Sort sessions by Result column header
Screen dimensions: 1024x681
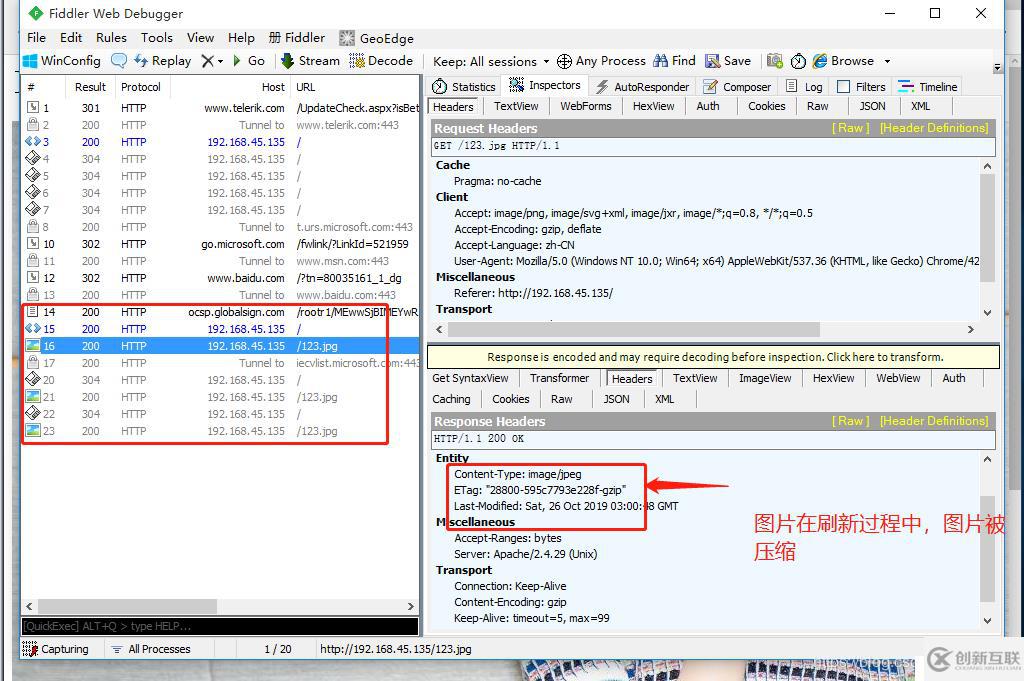pyautogui.click(x=90, y=87)
